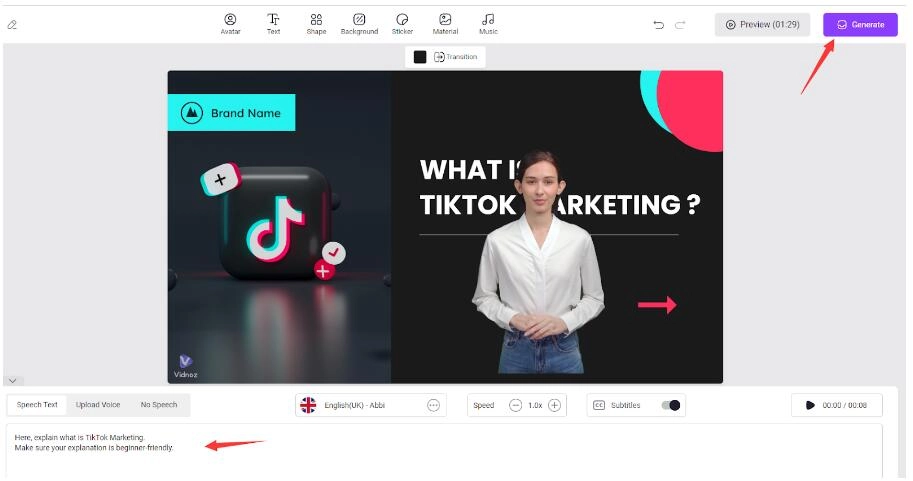
Task: Open the Transition options
Action: click(455, 57)
